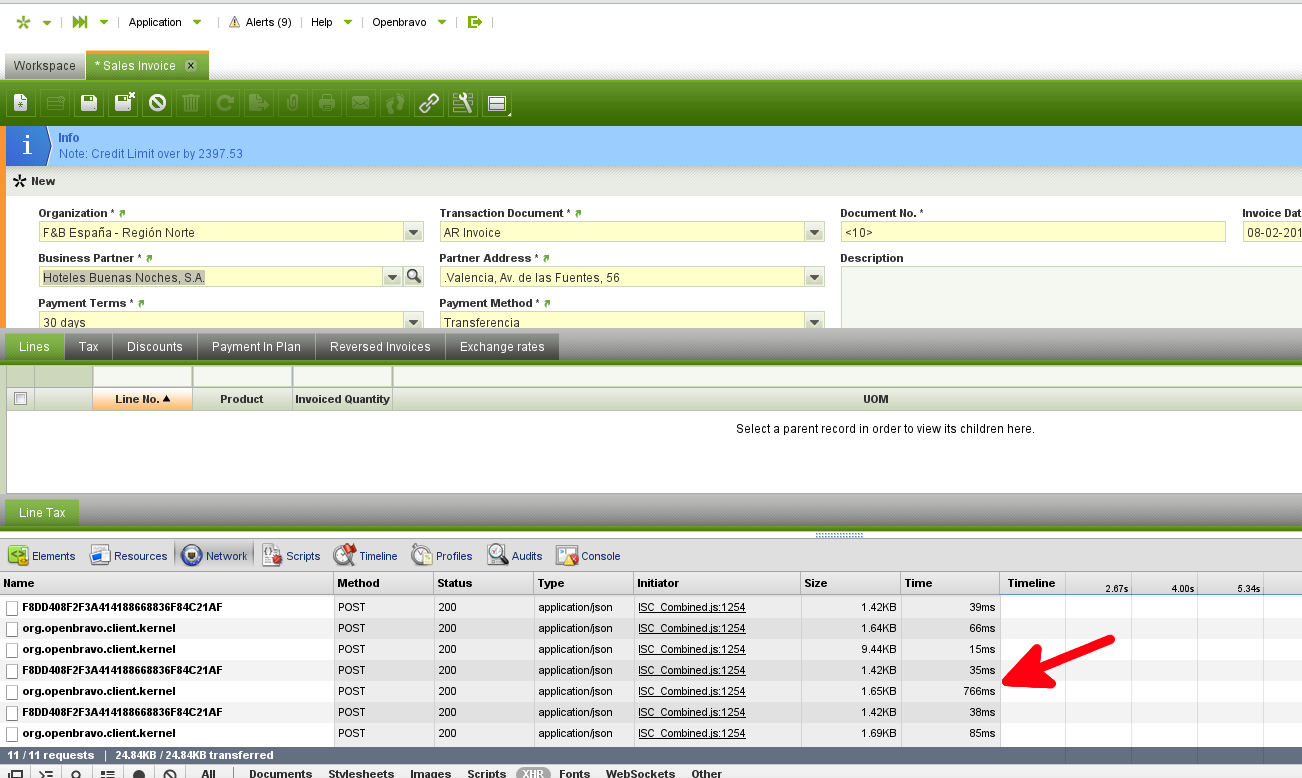Click the New Document toolbar icon
Viewport: 1302px width, 778px height.
(x=21, y=102)
